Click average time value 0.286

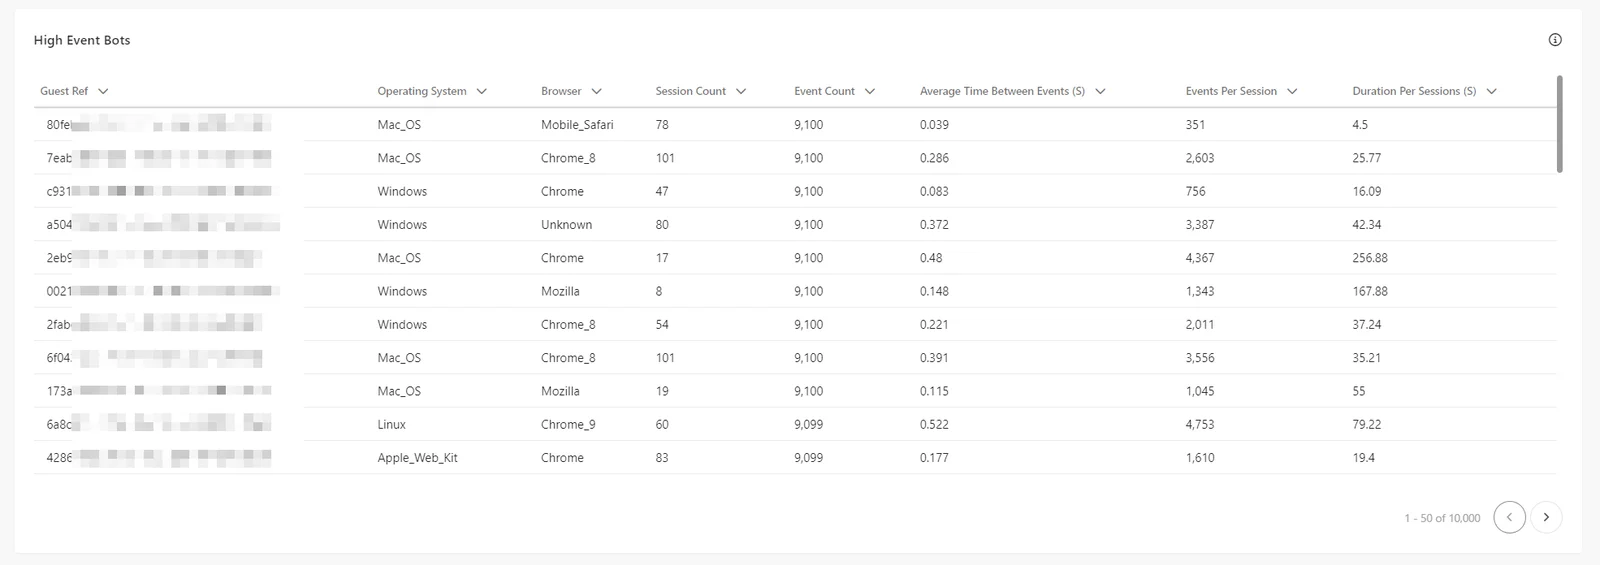click(934, 158)
